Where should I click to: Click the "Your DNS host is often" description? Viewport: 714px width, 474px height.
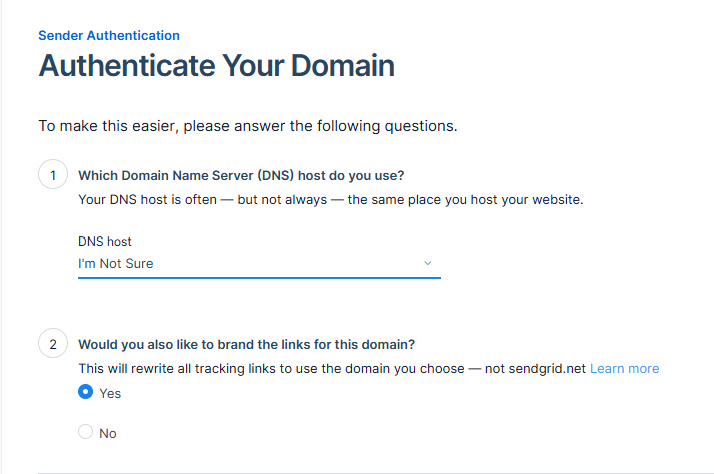(330, 198)
